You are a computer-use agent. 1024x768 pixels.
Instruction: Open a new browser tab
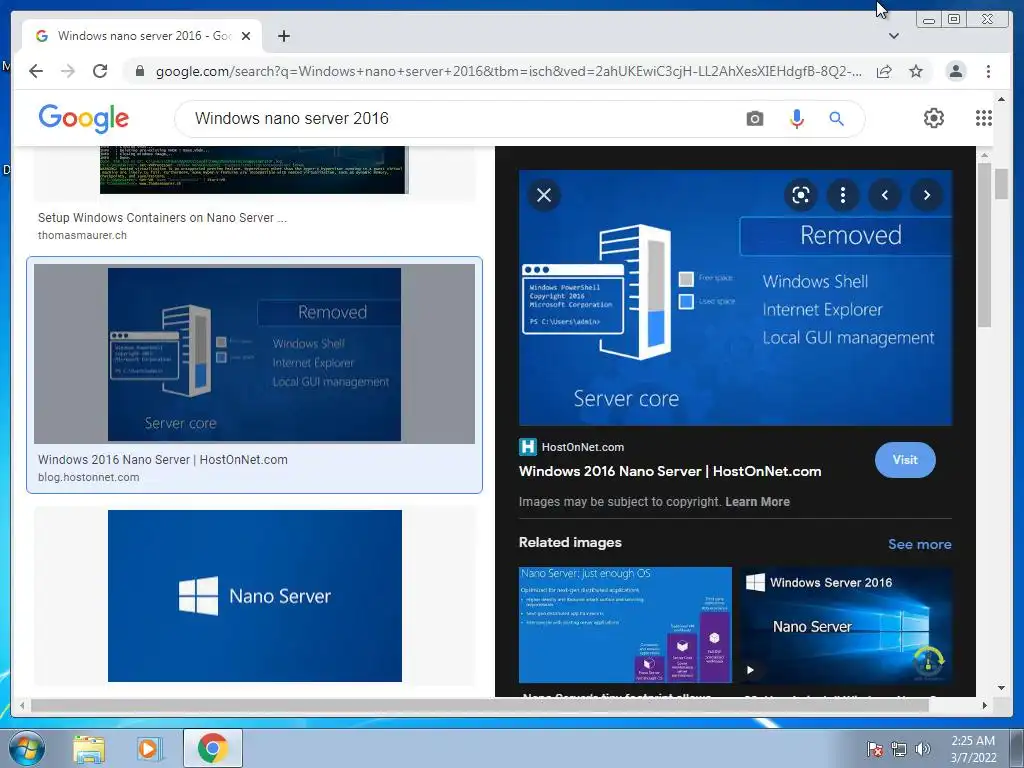(x=283, y=36)
